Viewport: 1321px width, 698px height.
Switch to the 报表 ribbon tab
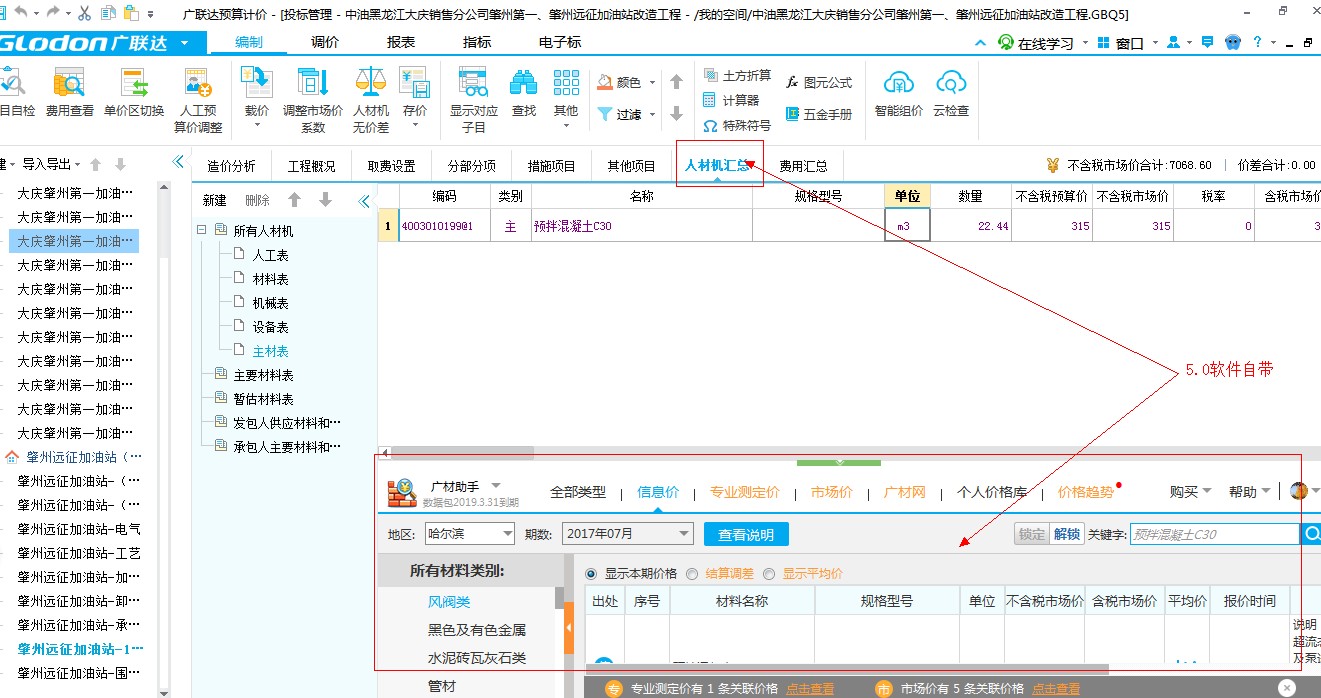click(401, 42)
